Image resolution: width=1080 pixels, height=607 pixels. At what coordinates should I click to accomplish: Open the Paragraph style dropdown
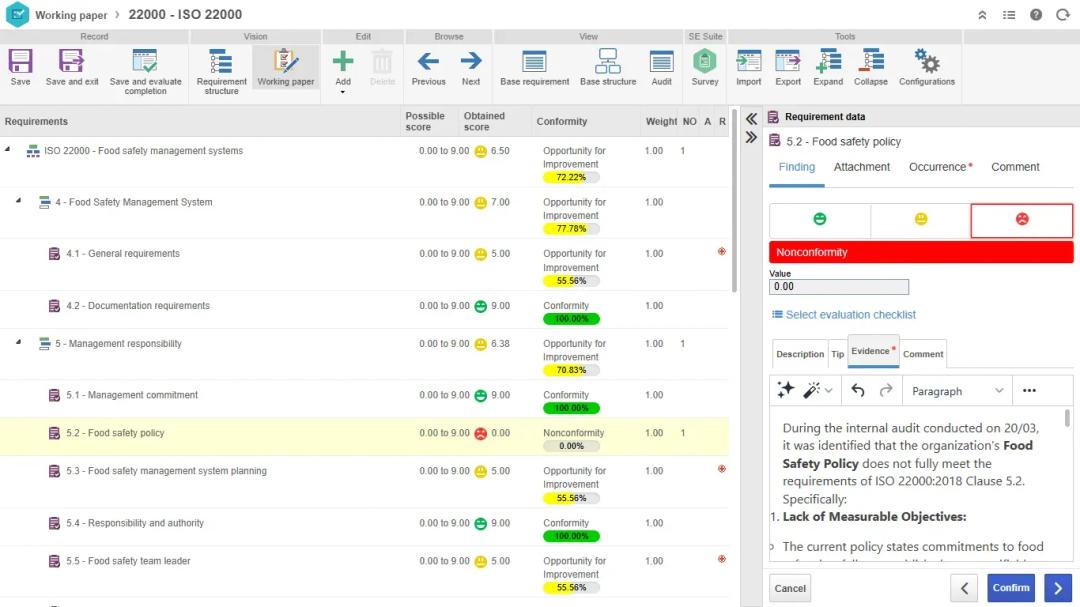[956, 391]
